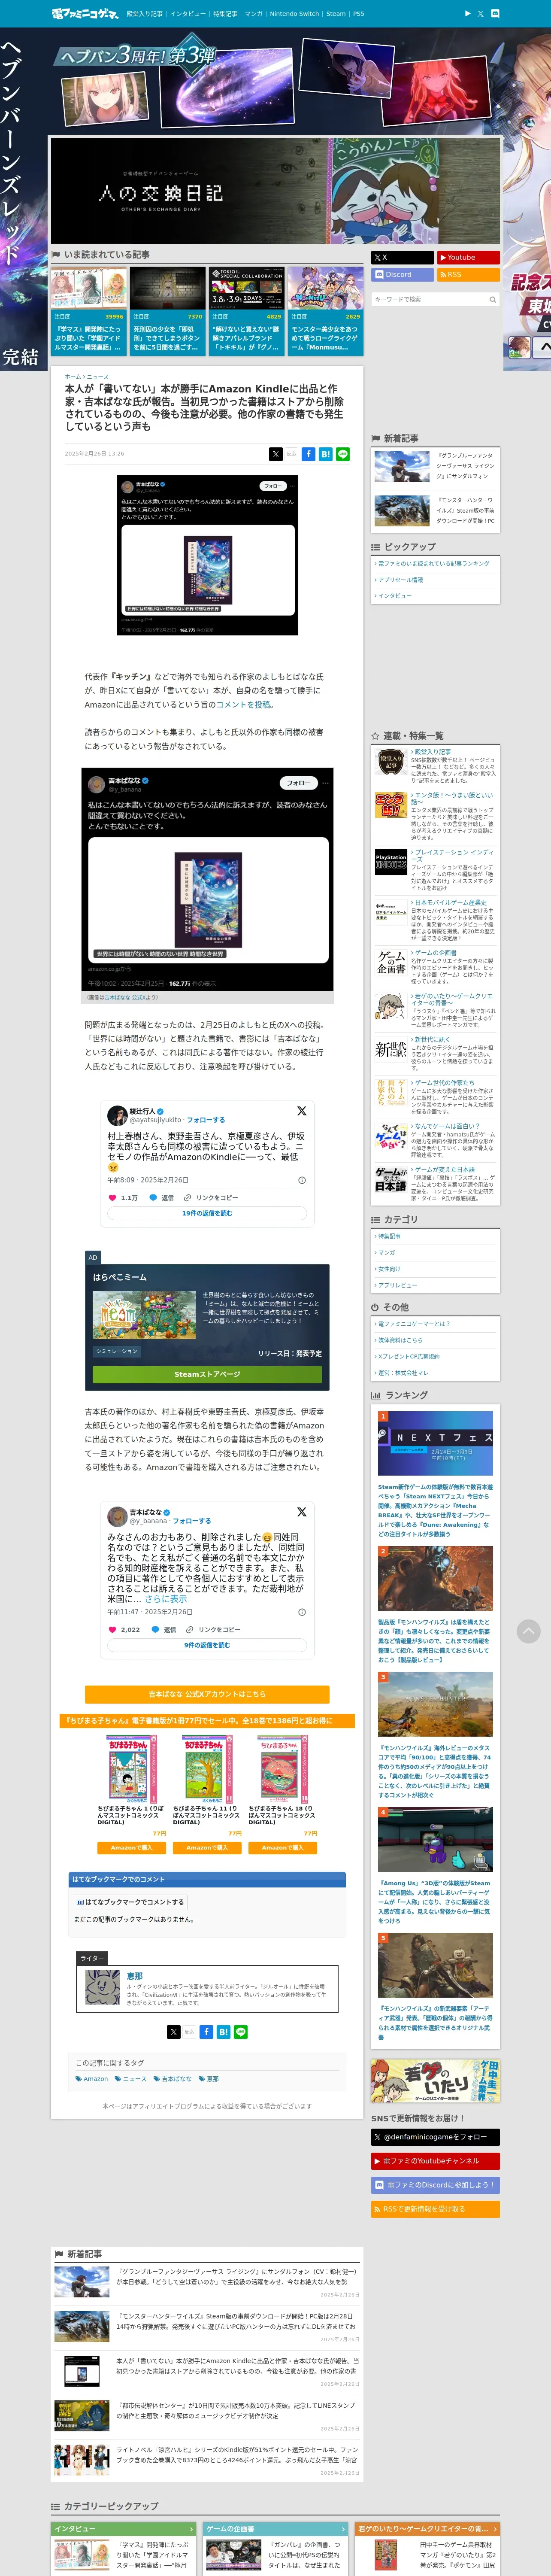The height and width of the screenshot is (2576, 551).
Task: Open Steam in top navigation
Action: coord(336,14)
